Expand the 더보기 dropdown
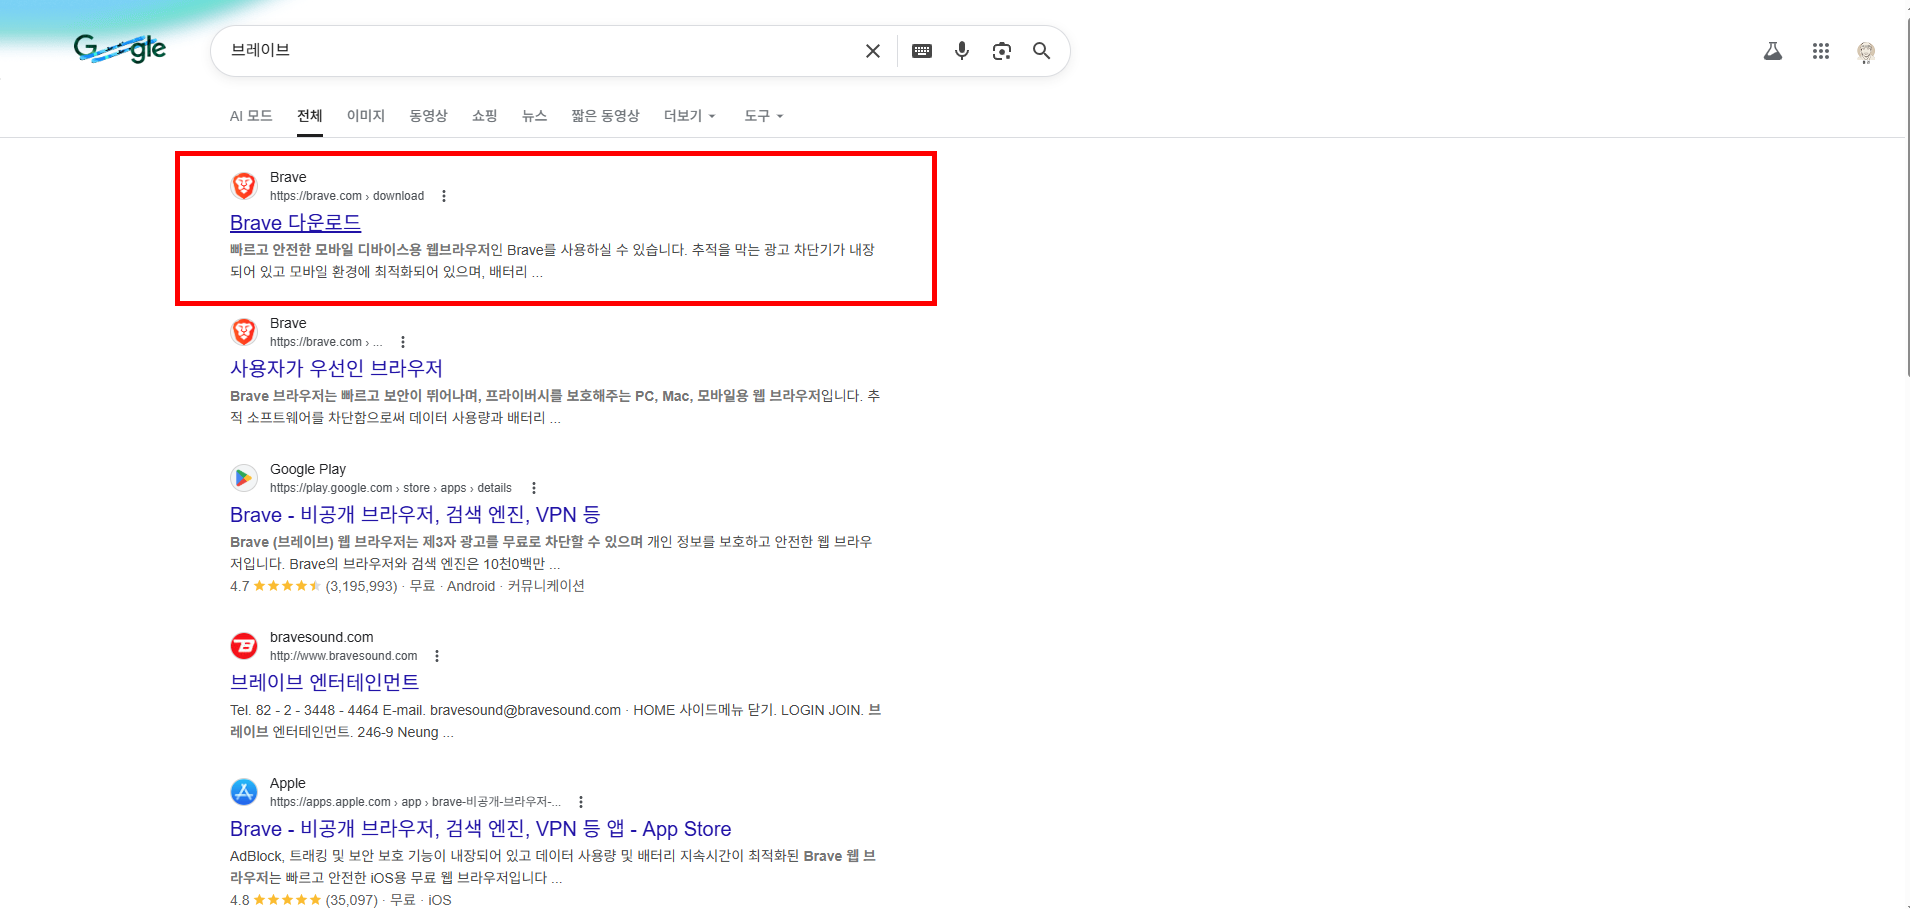This screenshot has height=909, width=1910. tap(690, 116)
